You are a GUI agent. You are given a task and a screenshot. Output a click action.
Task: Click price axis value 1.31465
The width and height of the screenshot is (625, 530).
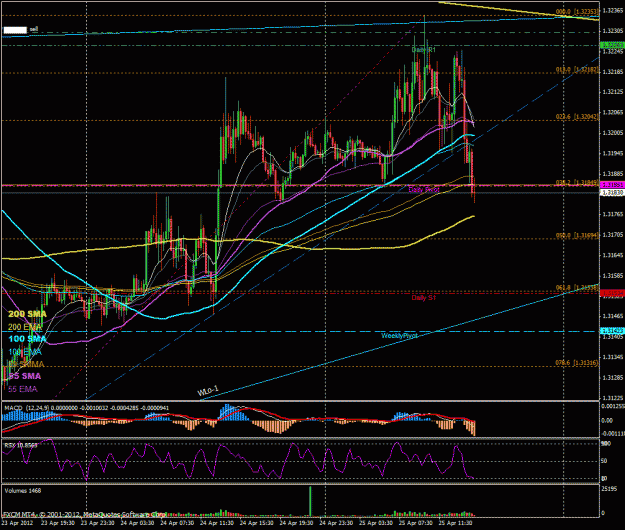(613, 316)
